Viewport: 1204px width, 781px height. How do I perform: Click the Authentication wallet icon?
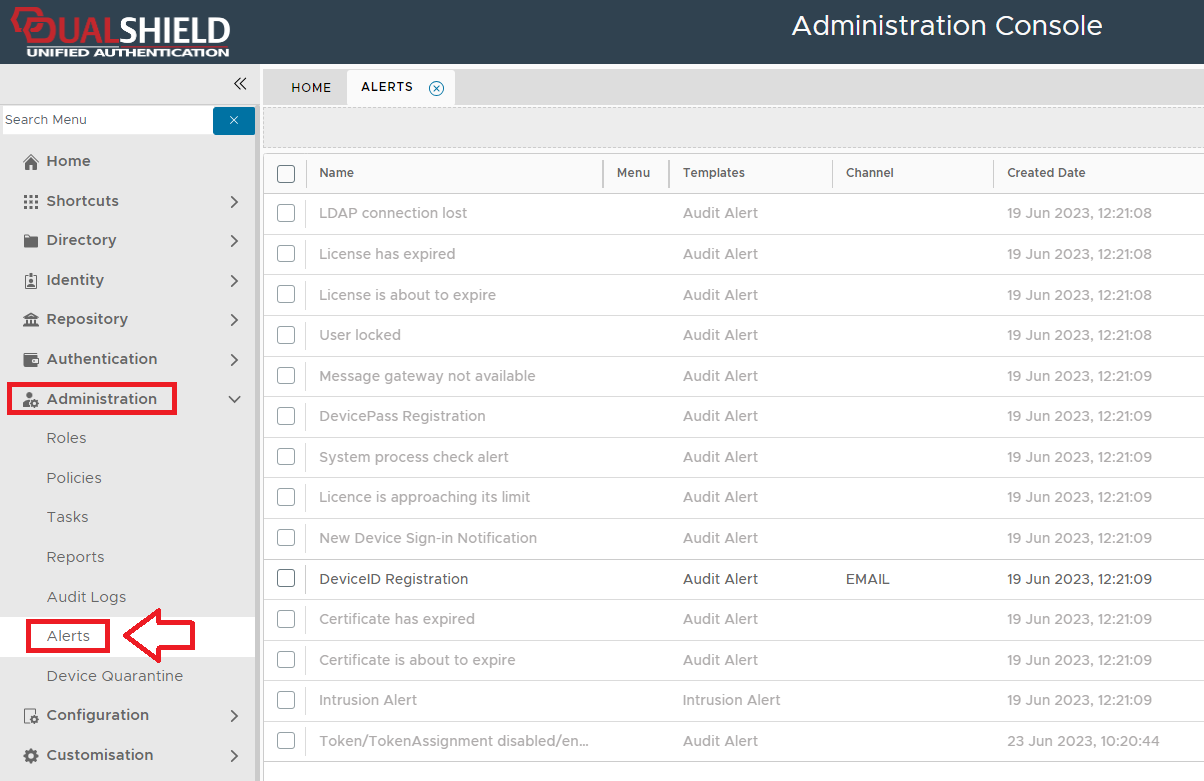31,360
